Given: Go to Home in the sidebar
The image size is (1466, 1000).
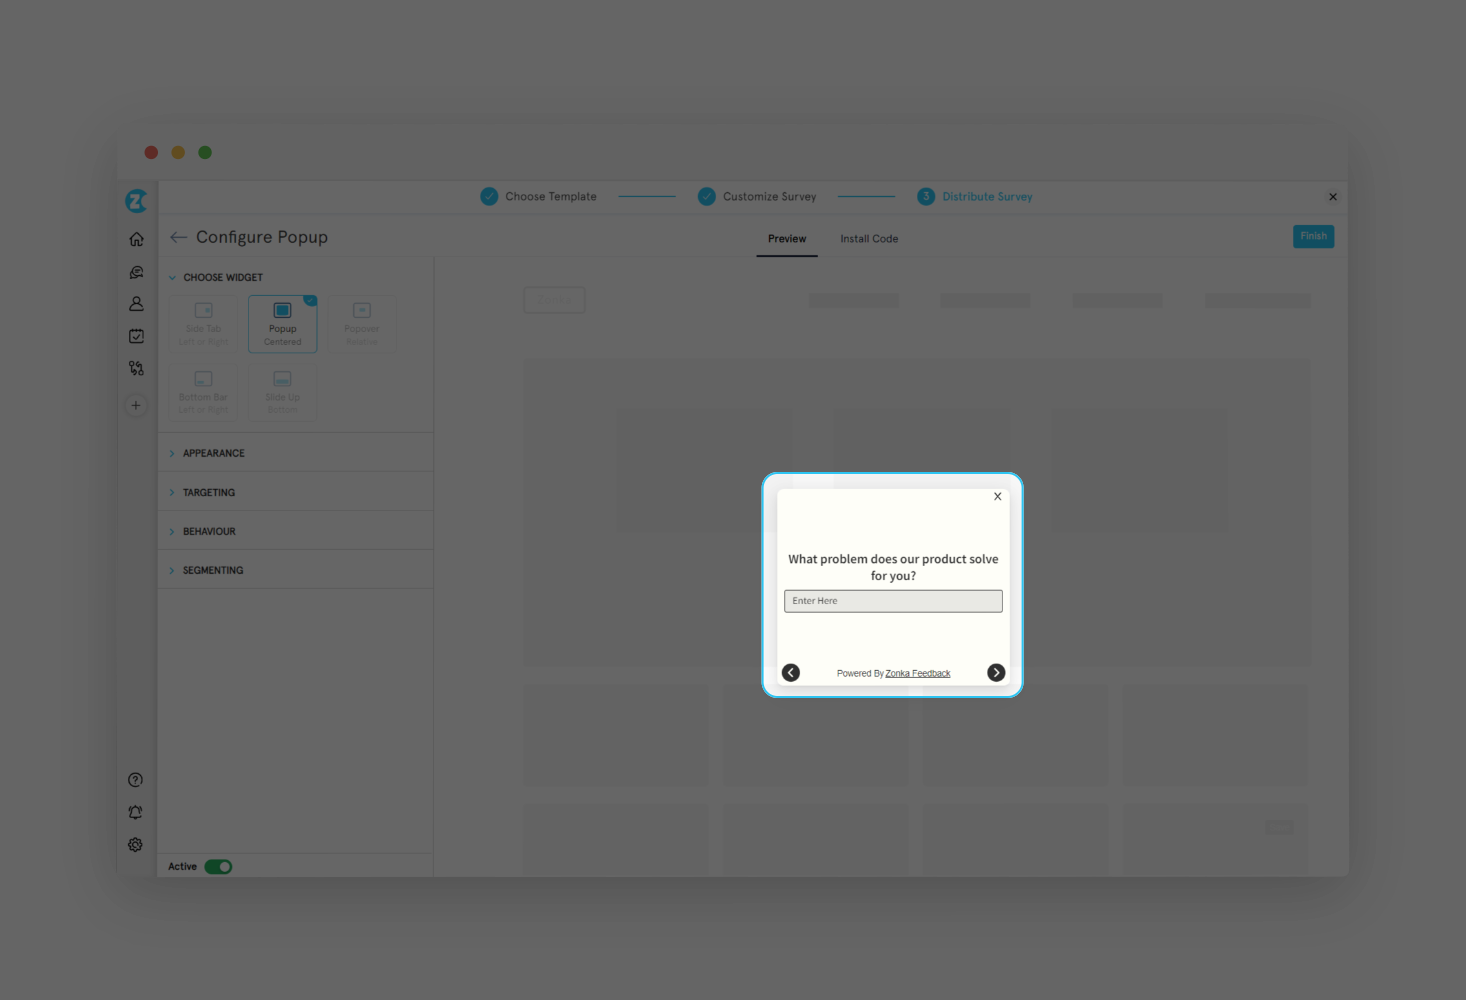Looking at the screenshot, I should coord(136,239).
